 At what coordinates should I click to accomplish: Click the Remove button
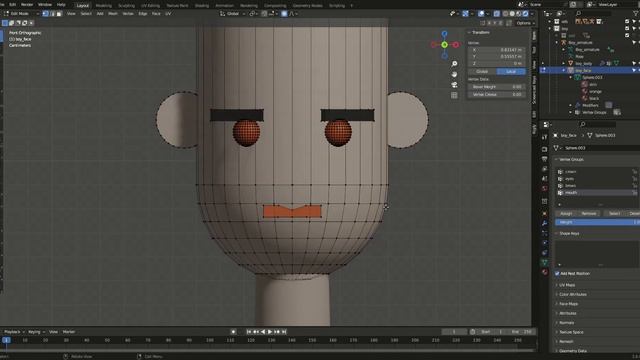pyautogui.click(x=588, y=213)
